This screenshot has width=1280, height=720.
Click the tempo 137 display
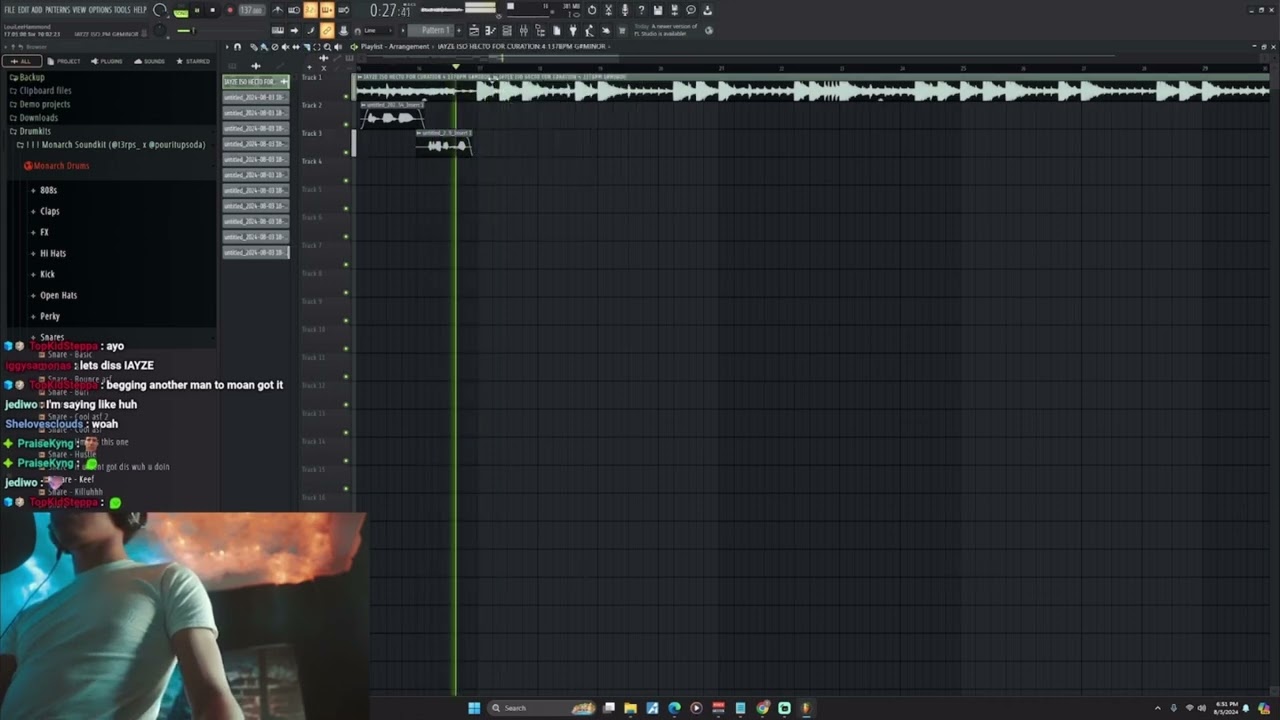coord(251,10)
